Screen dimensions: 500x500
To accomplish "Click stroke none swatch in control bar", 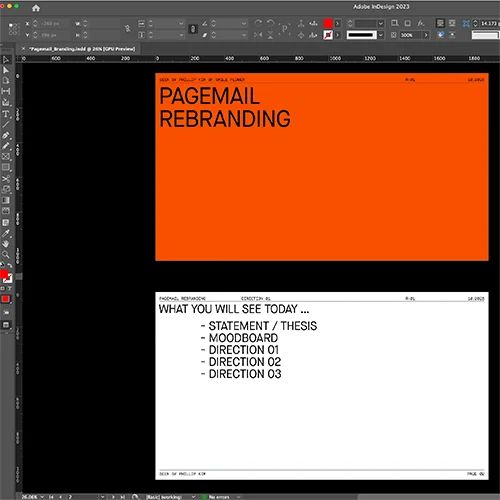I will pos(328,35).
